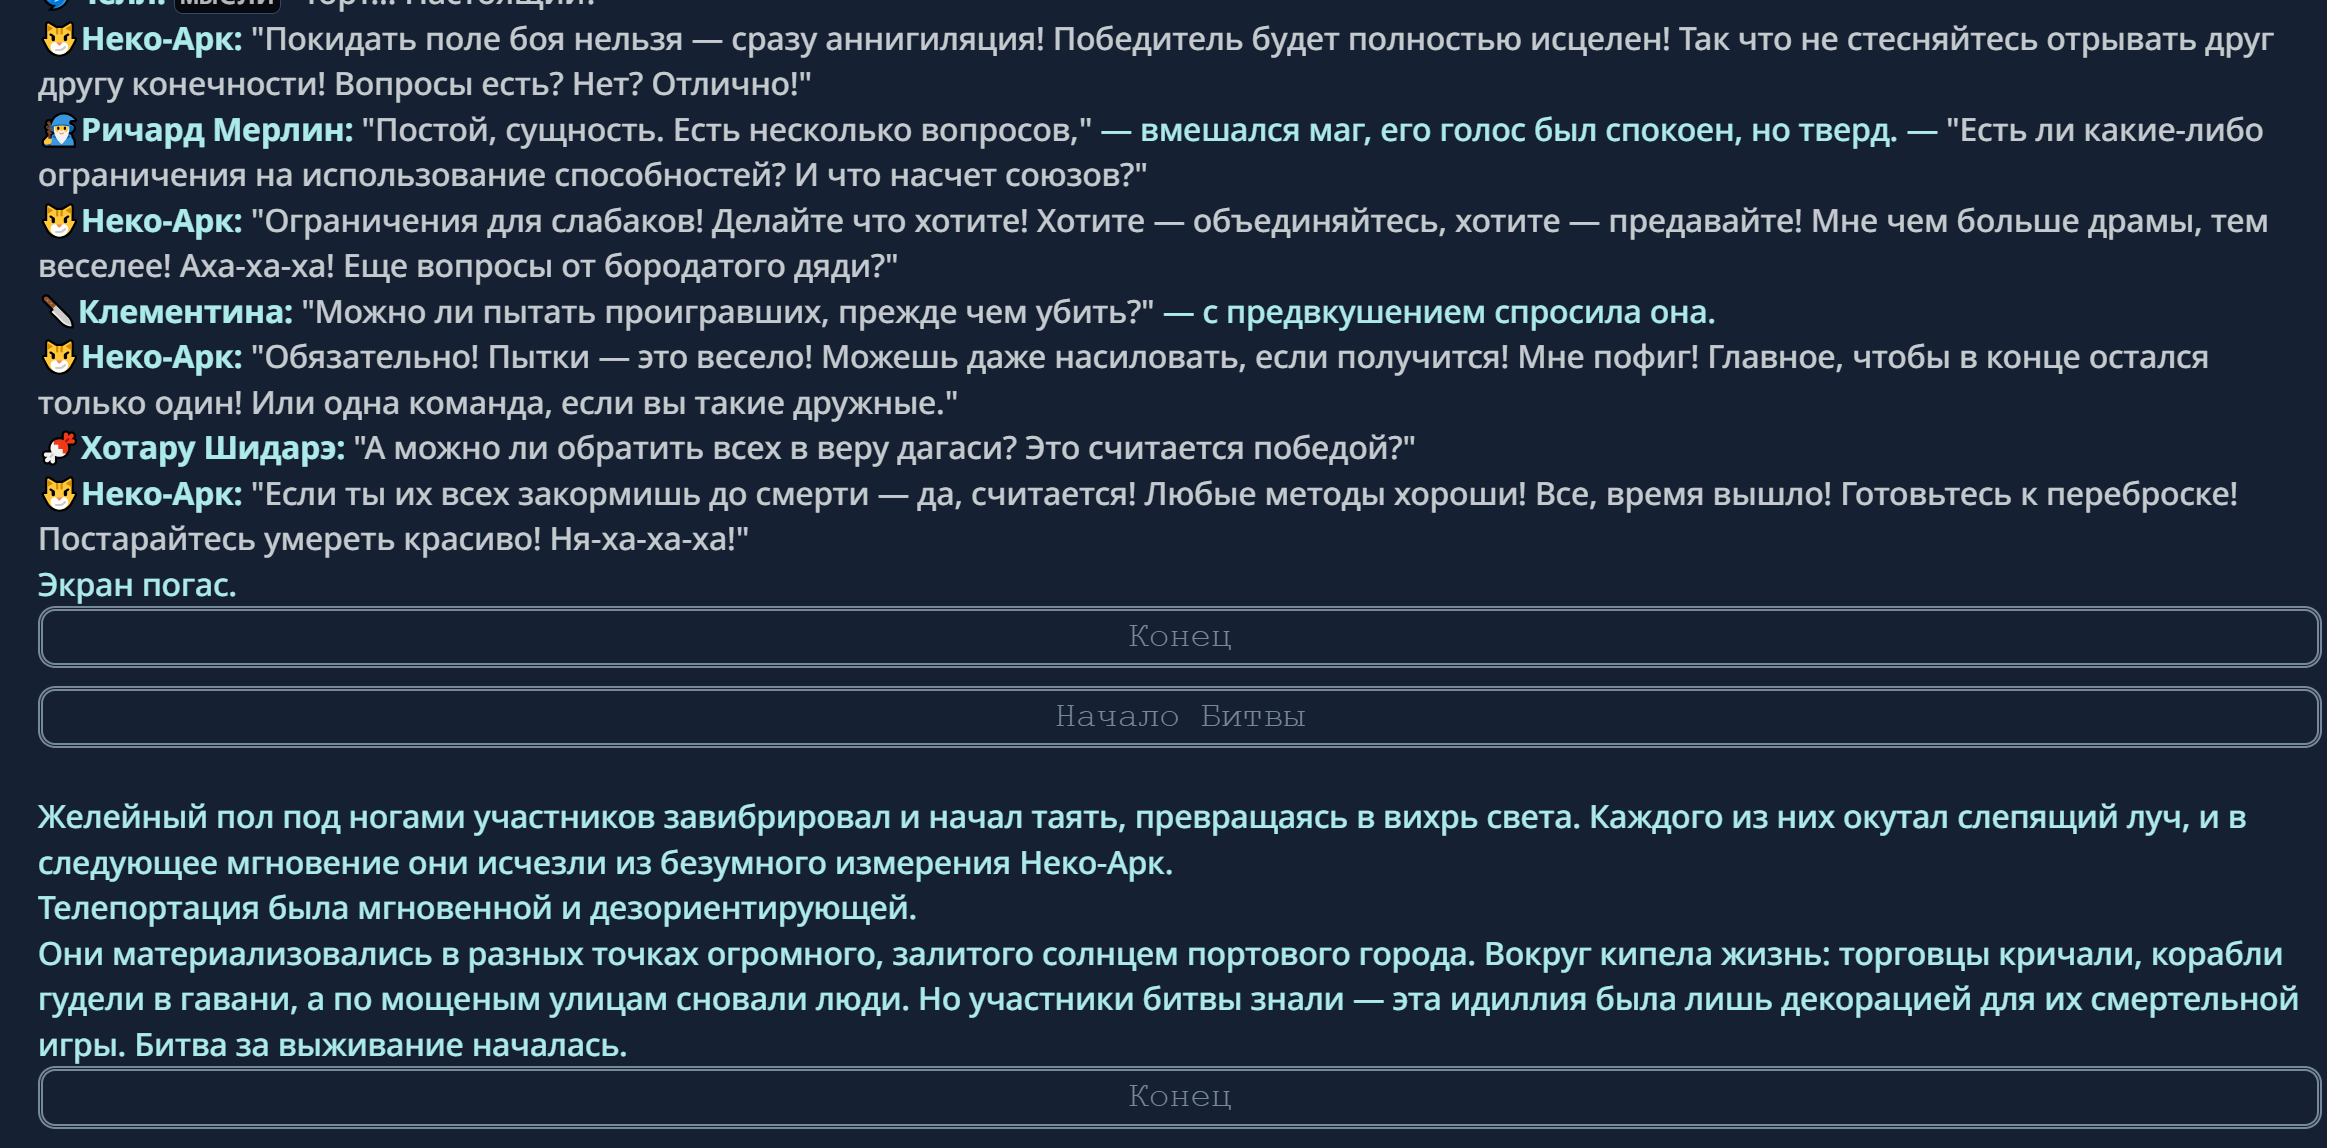
Task: Select the speaker name Клементина
Action: (185, 312)
